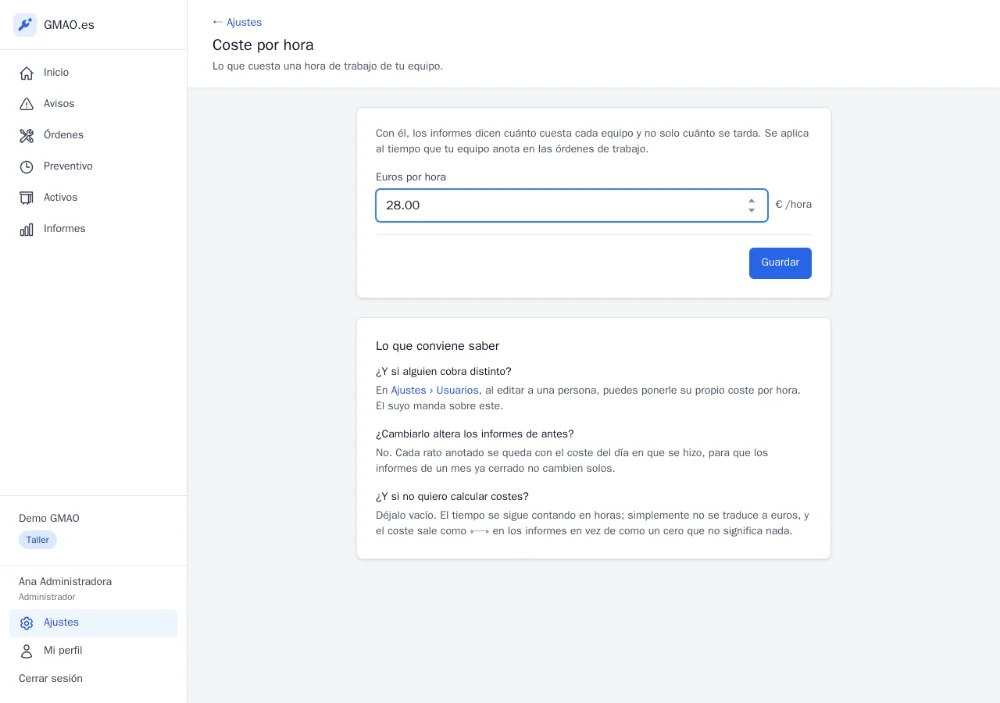Open Órdenes via the tools icon
The image size is (1000, 703).
[x=26, y=135]
